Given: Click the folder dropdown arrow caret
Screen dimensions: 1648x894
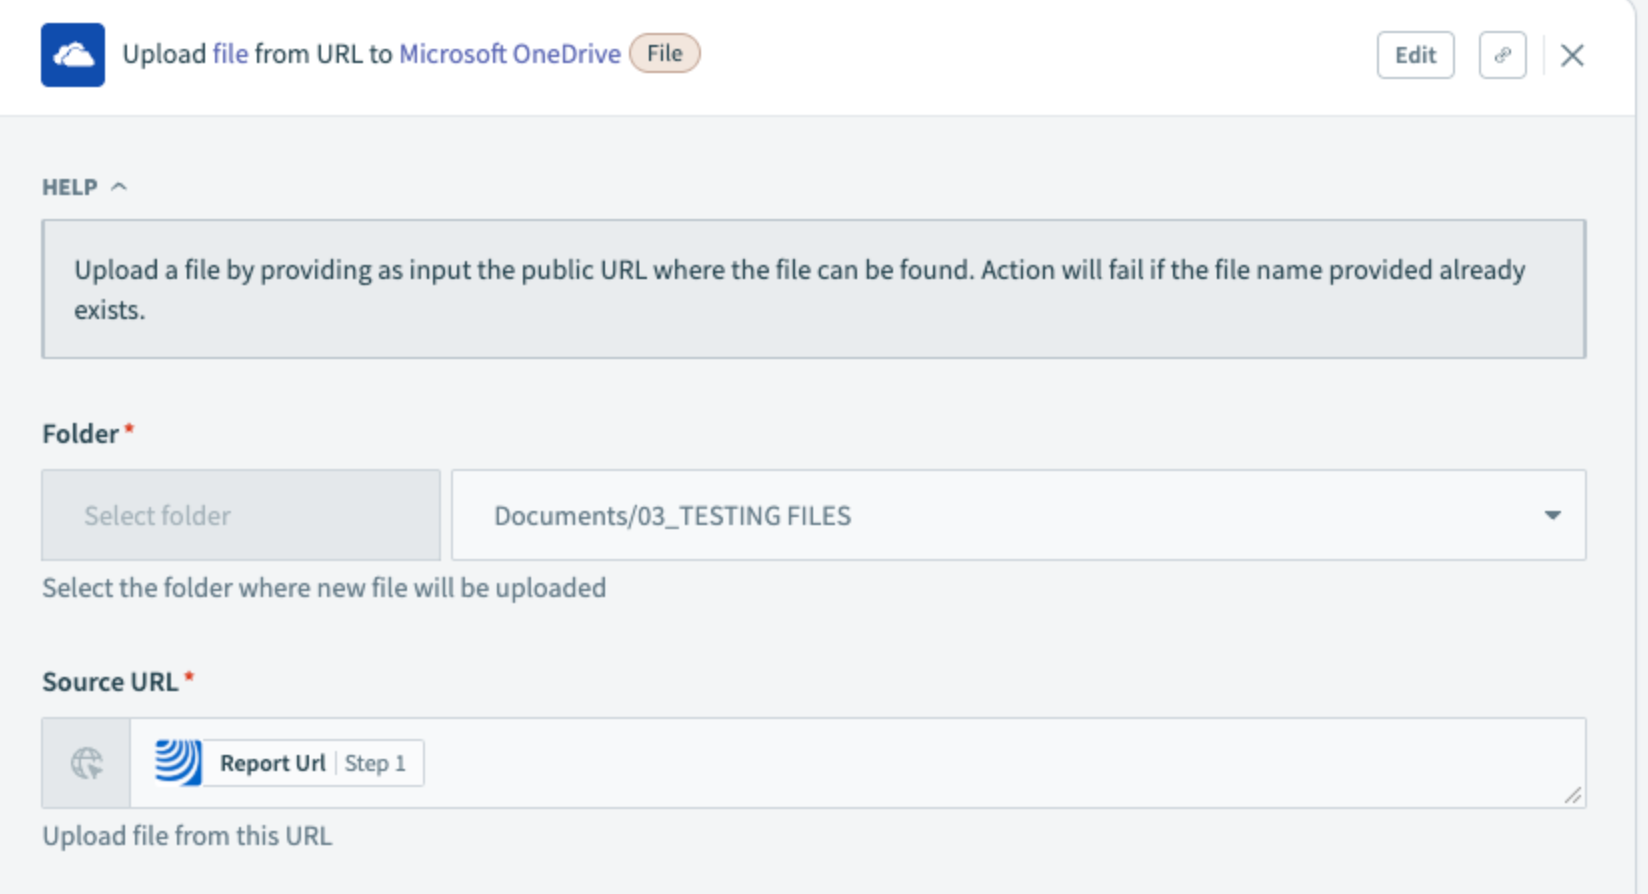Looking at the screenshot, I should [1552, 515].
